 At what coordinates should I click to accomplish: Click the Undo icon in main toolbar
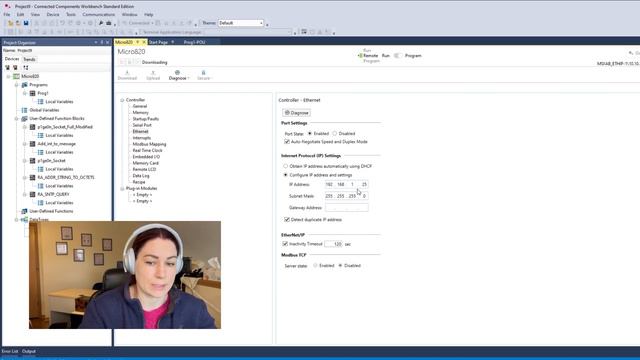pos(62,23)
